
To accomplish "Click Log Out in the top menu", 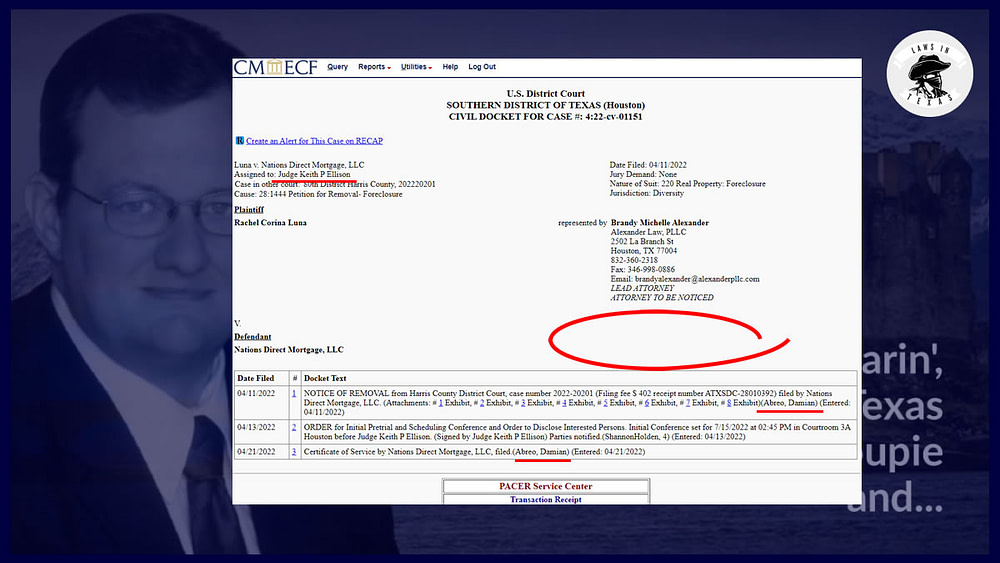I will 482,67.
